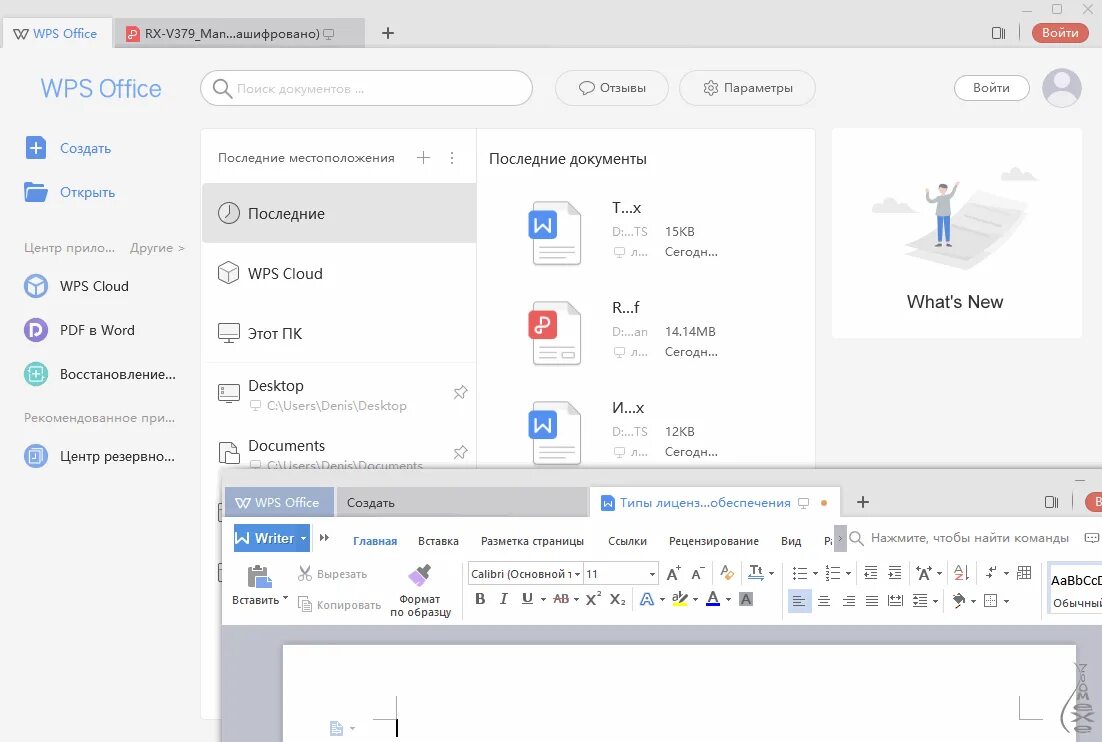Decrease font size with A- icon
Image resolution: width=1102 pixels, height=742 pixels.
[697, 573]
